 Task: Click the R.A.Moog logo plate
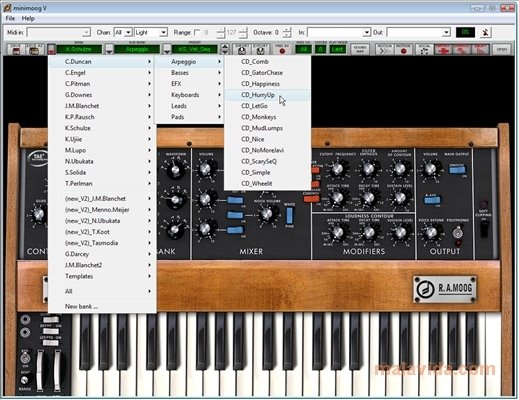click(x=445, y=289)
